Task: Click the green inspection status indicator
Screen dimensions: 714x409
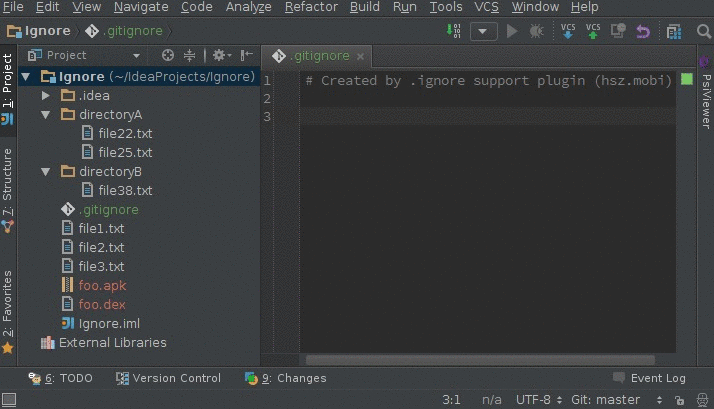Action: point(687,79)
